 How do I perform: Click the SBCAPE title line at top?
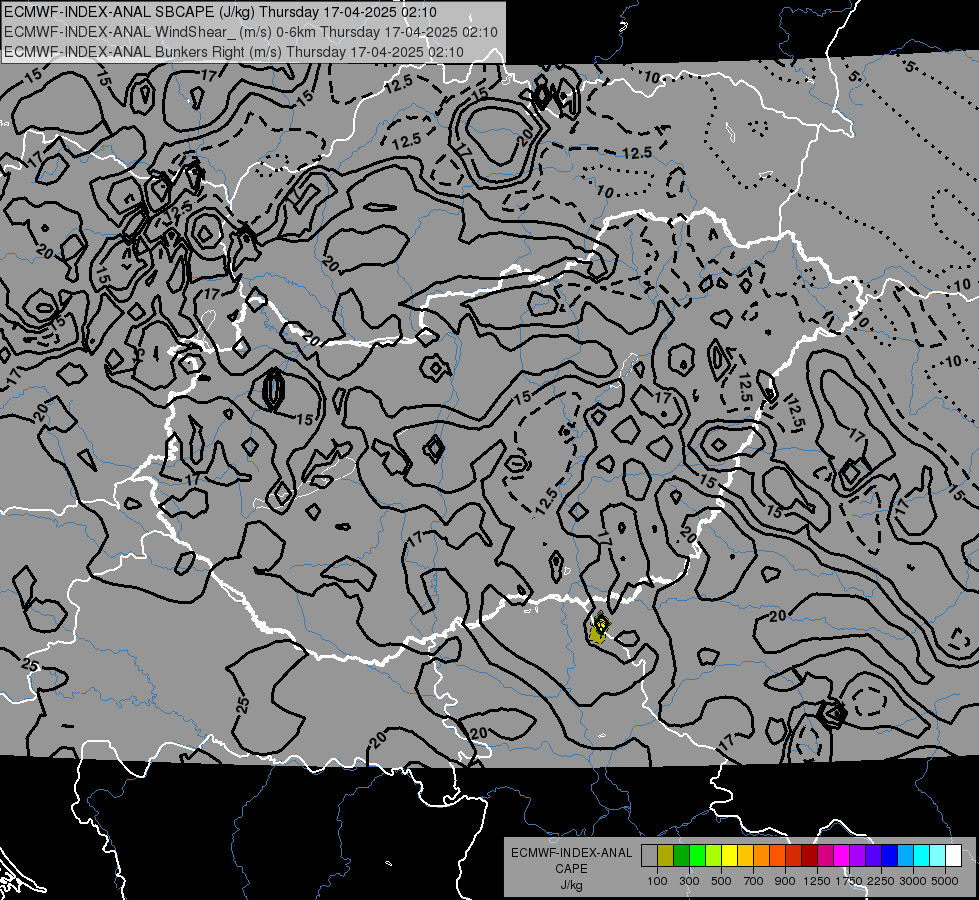point(220,12)
